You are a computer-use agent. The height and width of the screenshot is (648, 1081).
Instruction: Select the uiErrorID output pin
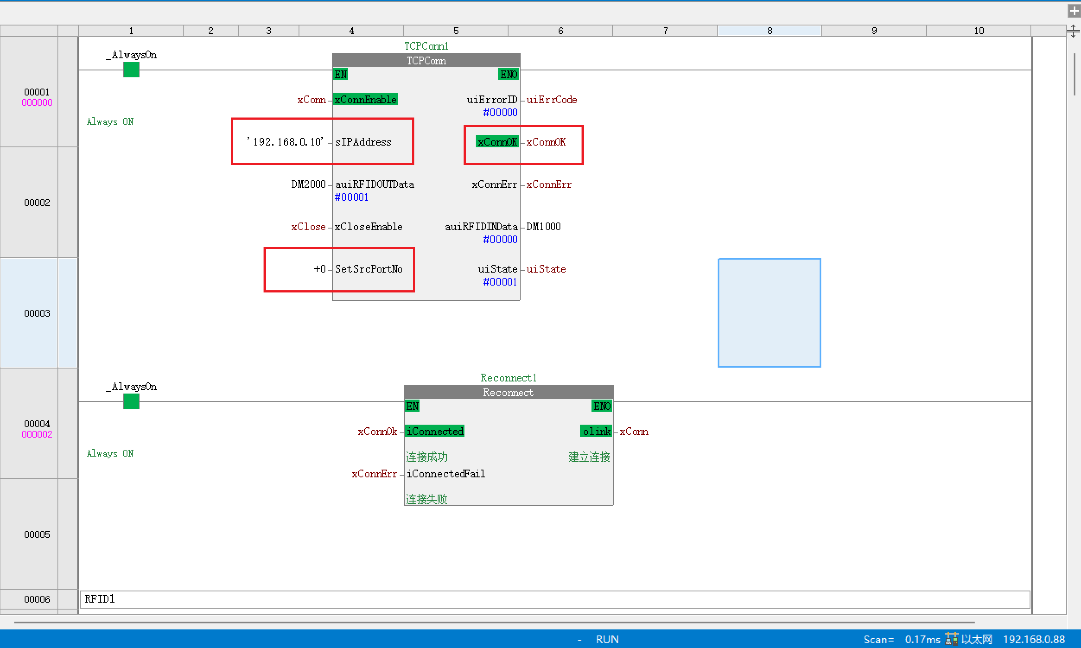tap(492, 99)
